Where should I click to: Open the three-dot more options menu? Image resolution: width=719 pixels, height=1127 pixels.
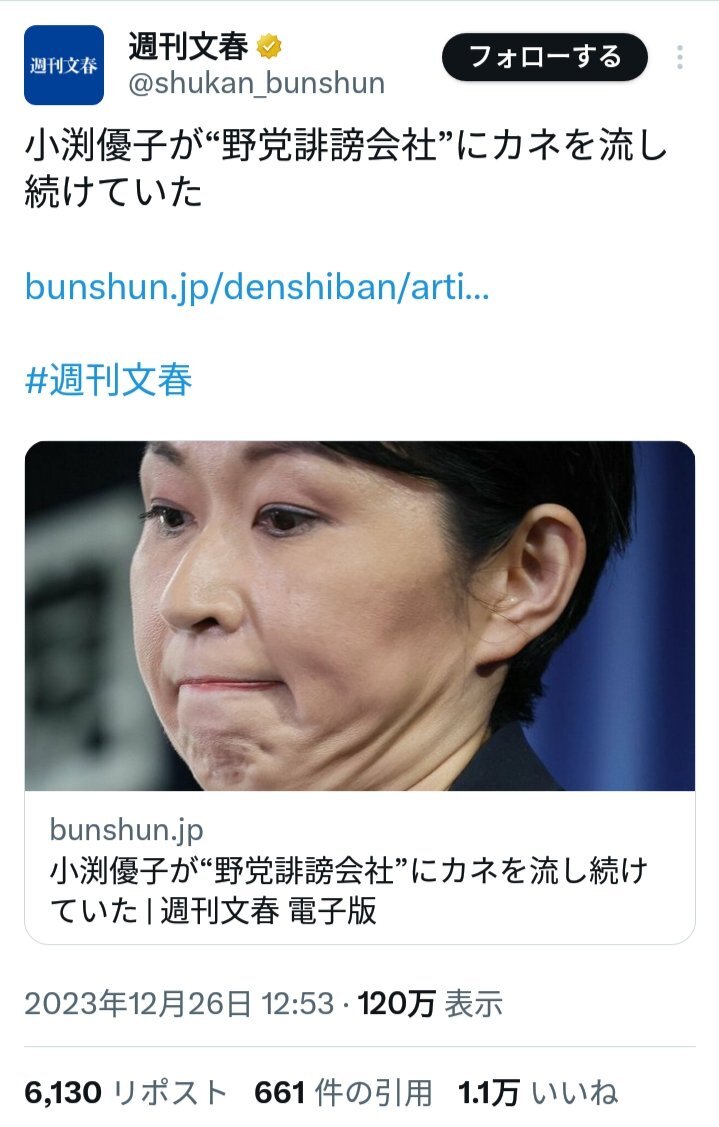679,58
